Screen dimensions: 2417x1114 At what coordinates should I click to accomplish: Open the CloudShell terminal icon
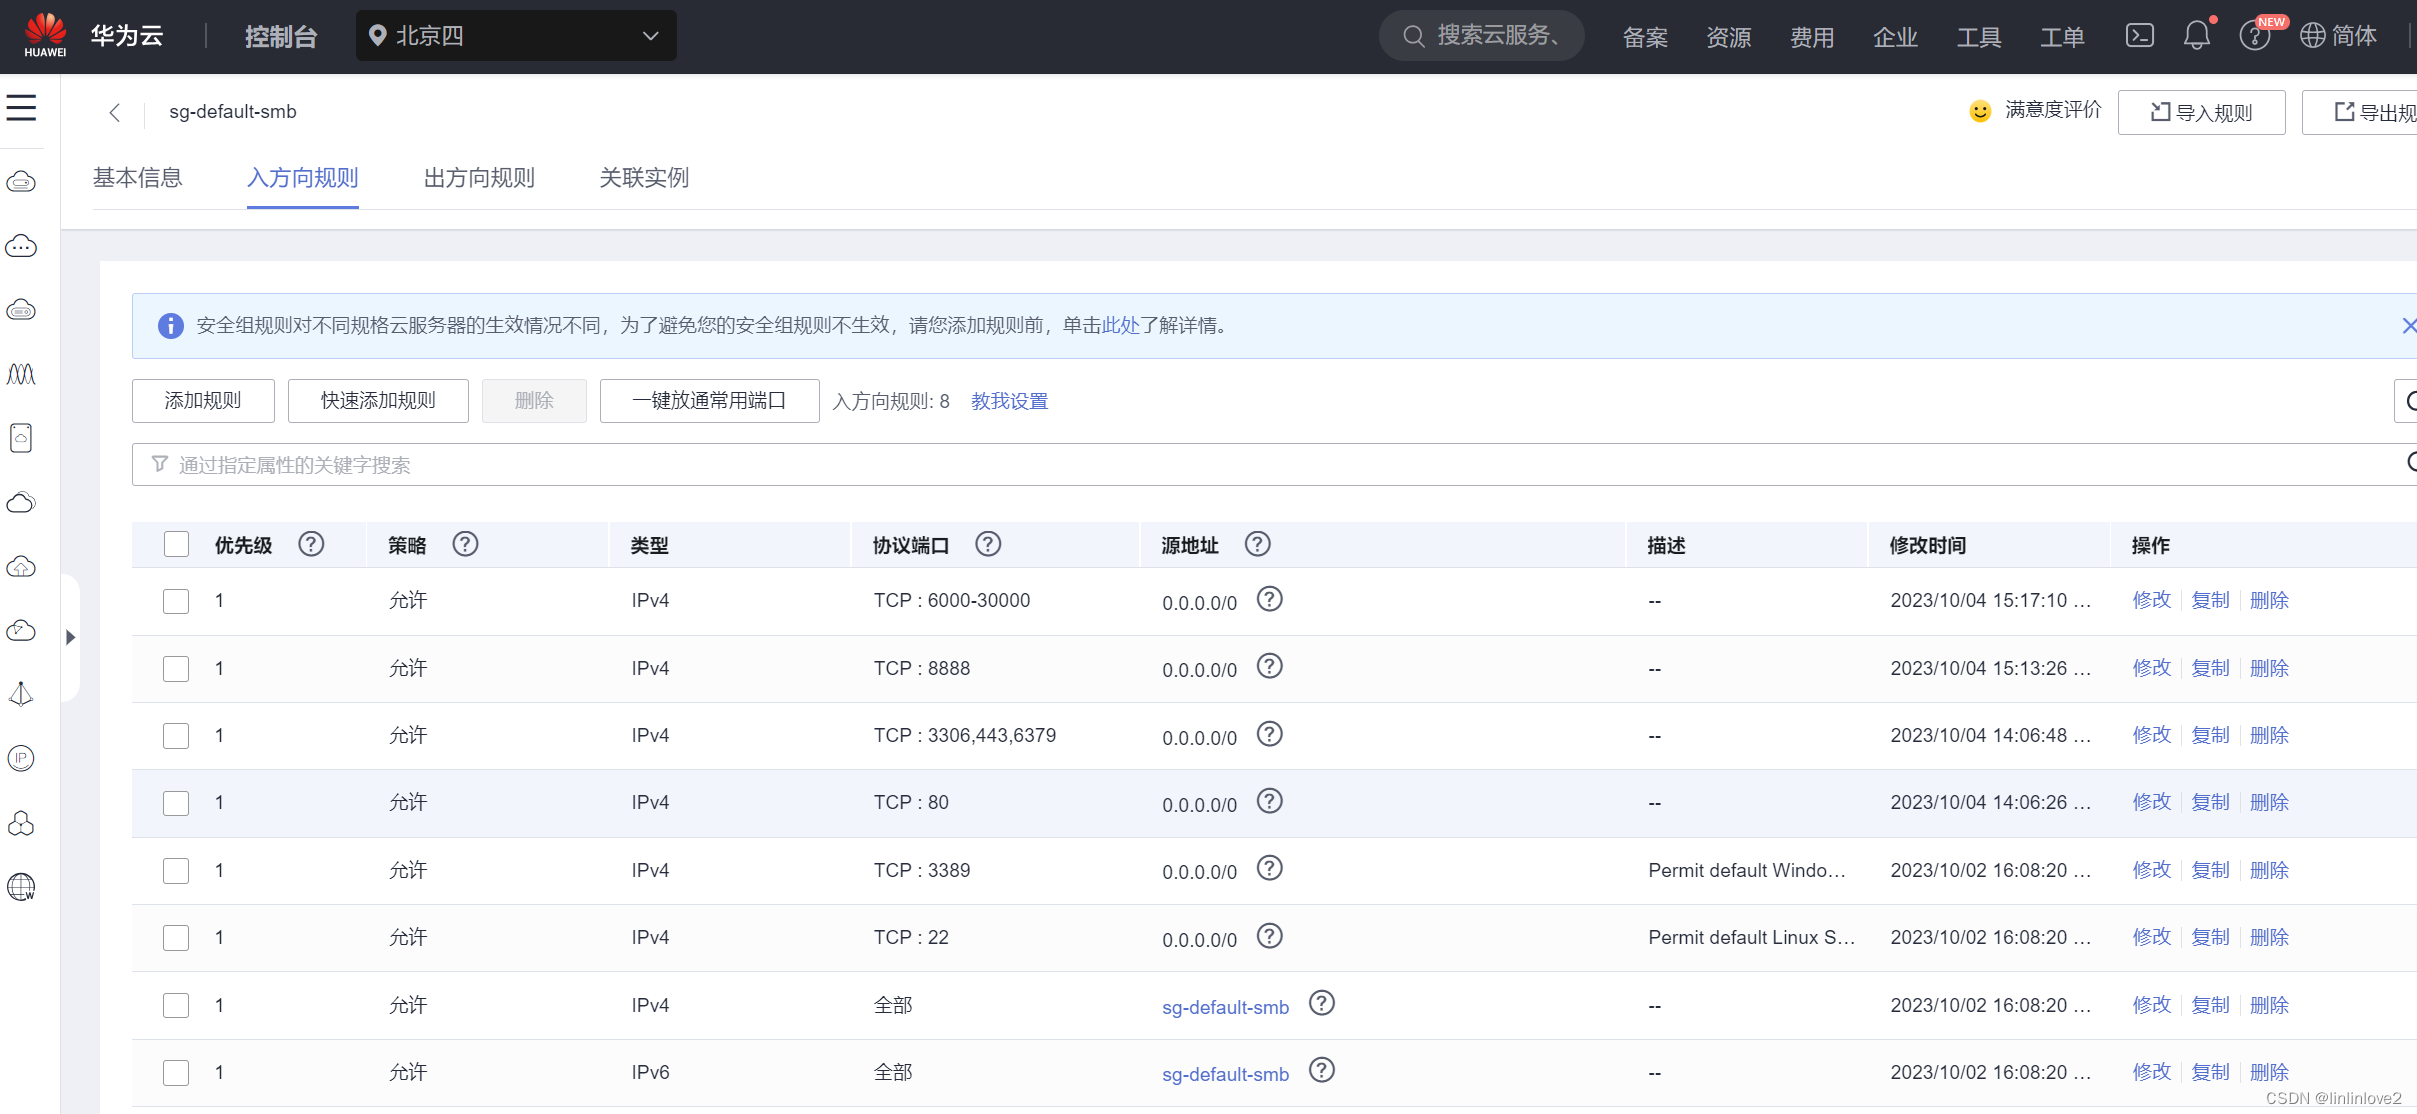(x=2139, y=36)
